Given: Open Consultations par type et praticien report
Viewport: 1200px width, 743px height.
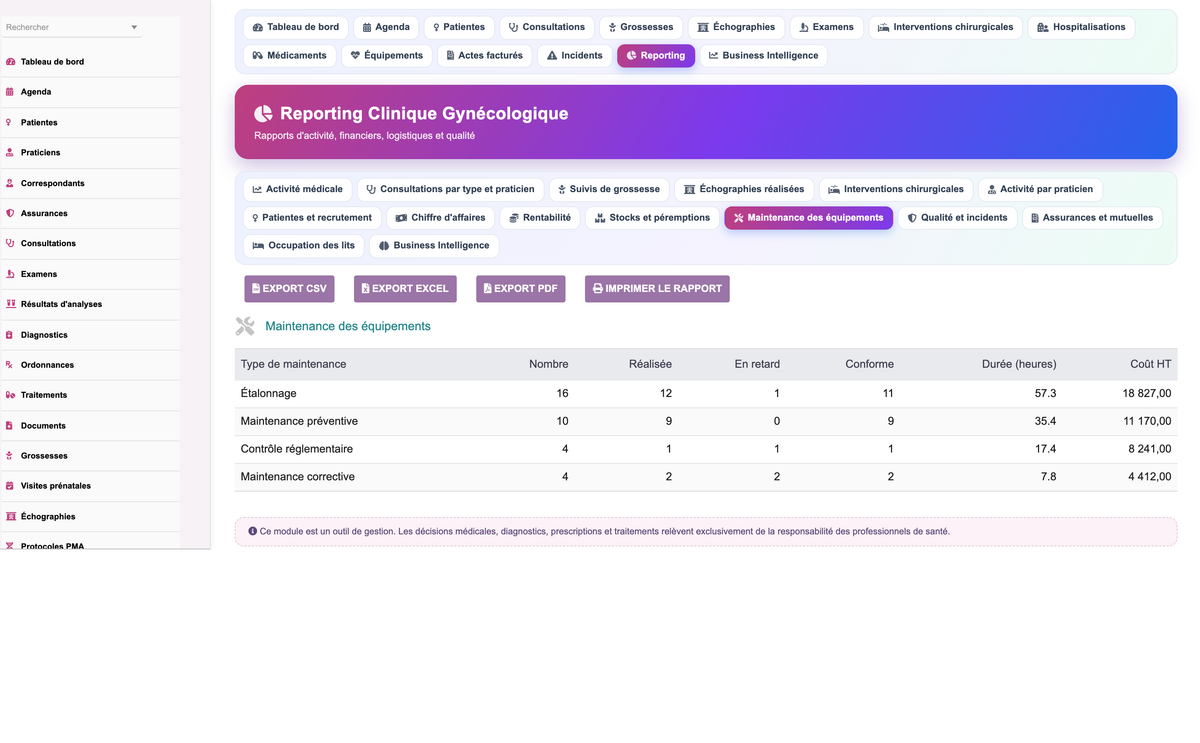Looking at the screenshot, I should coord(450,189).
